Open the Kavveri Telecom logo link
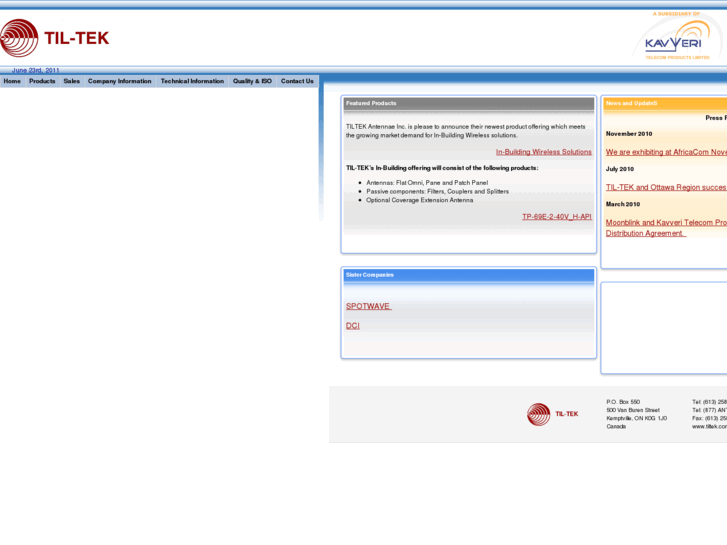 (x=677, y=37)
